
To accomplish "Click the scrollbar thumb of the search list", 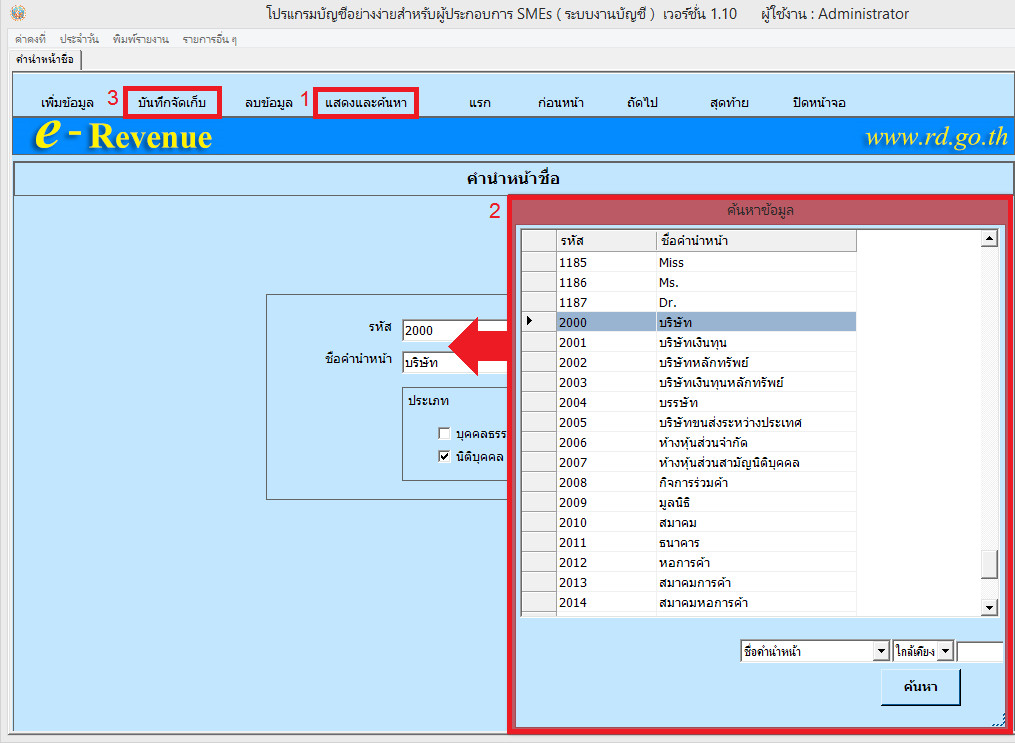I will pyautogui.click(x=989, y=564).
